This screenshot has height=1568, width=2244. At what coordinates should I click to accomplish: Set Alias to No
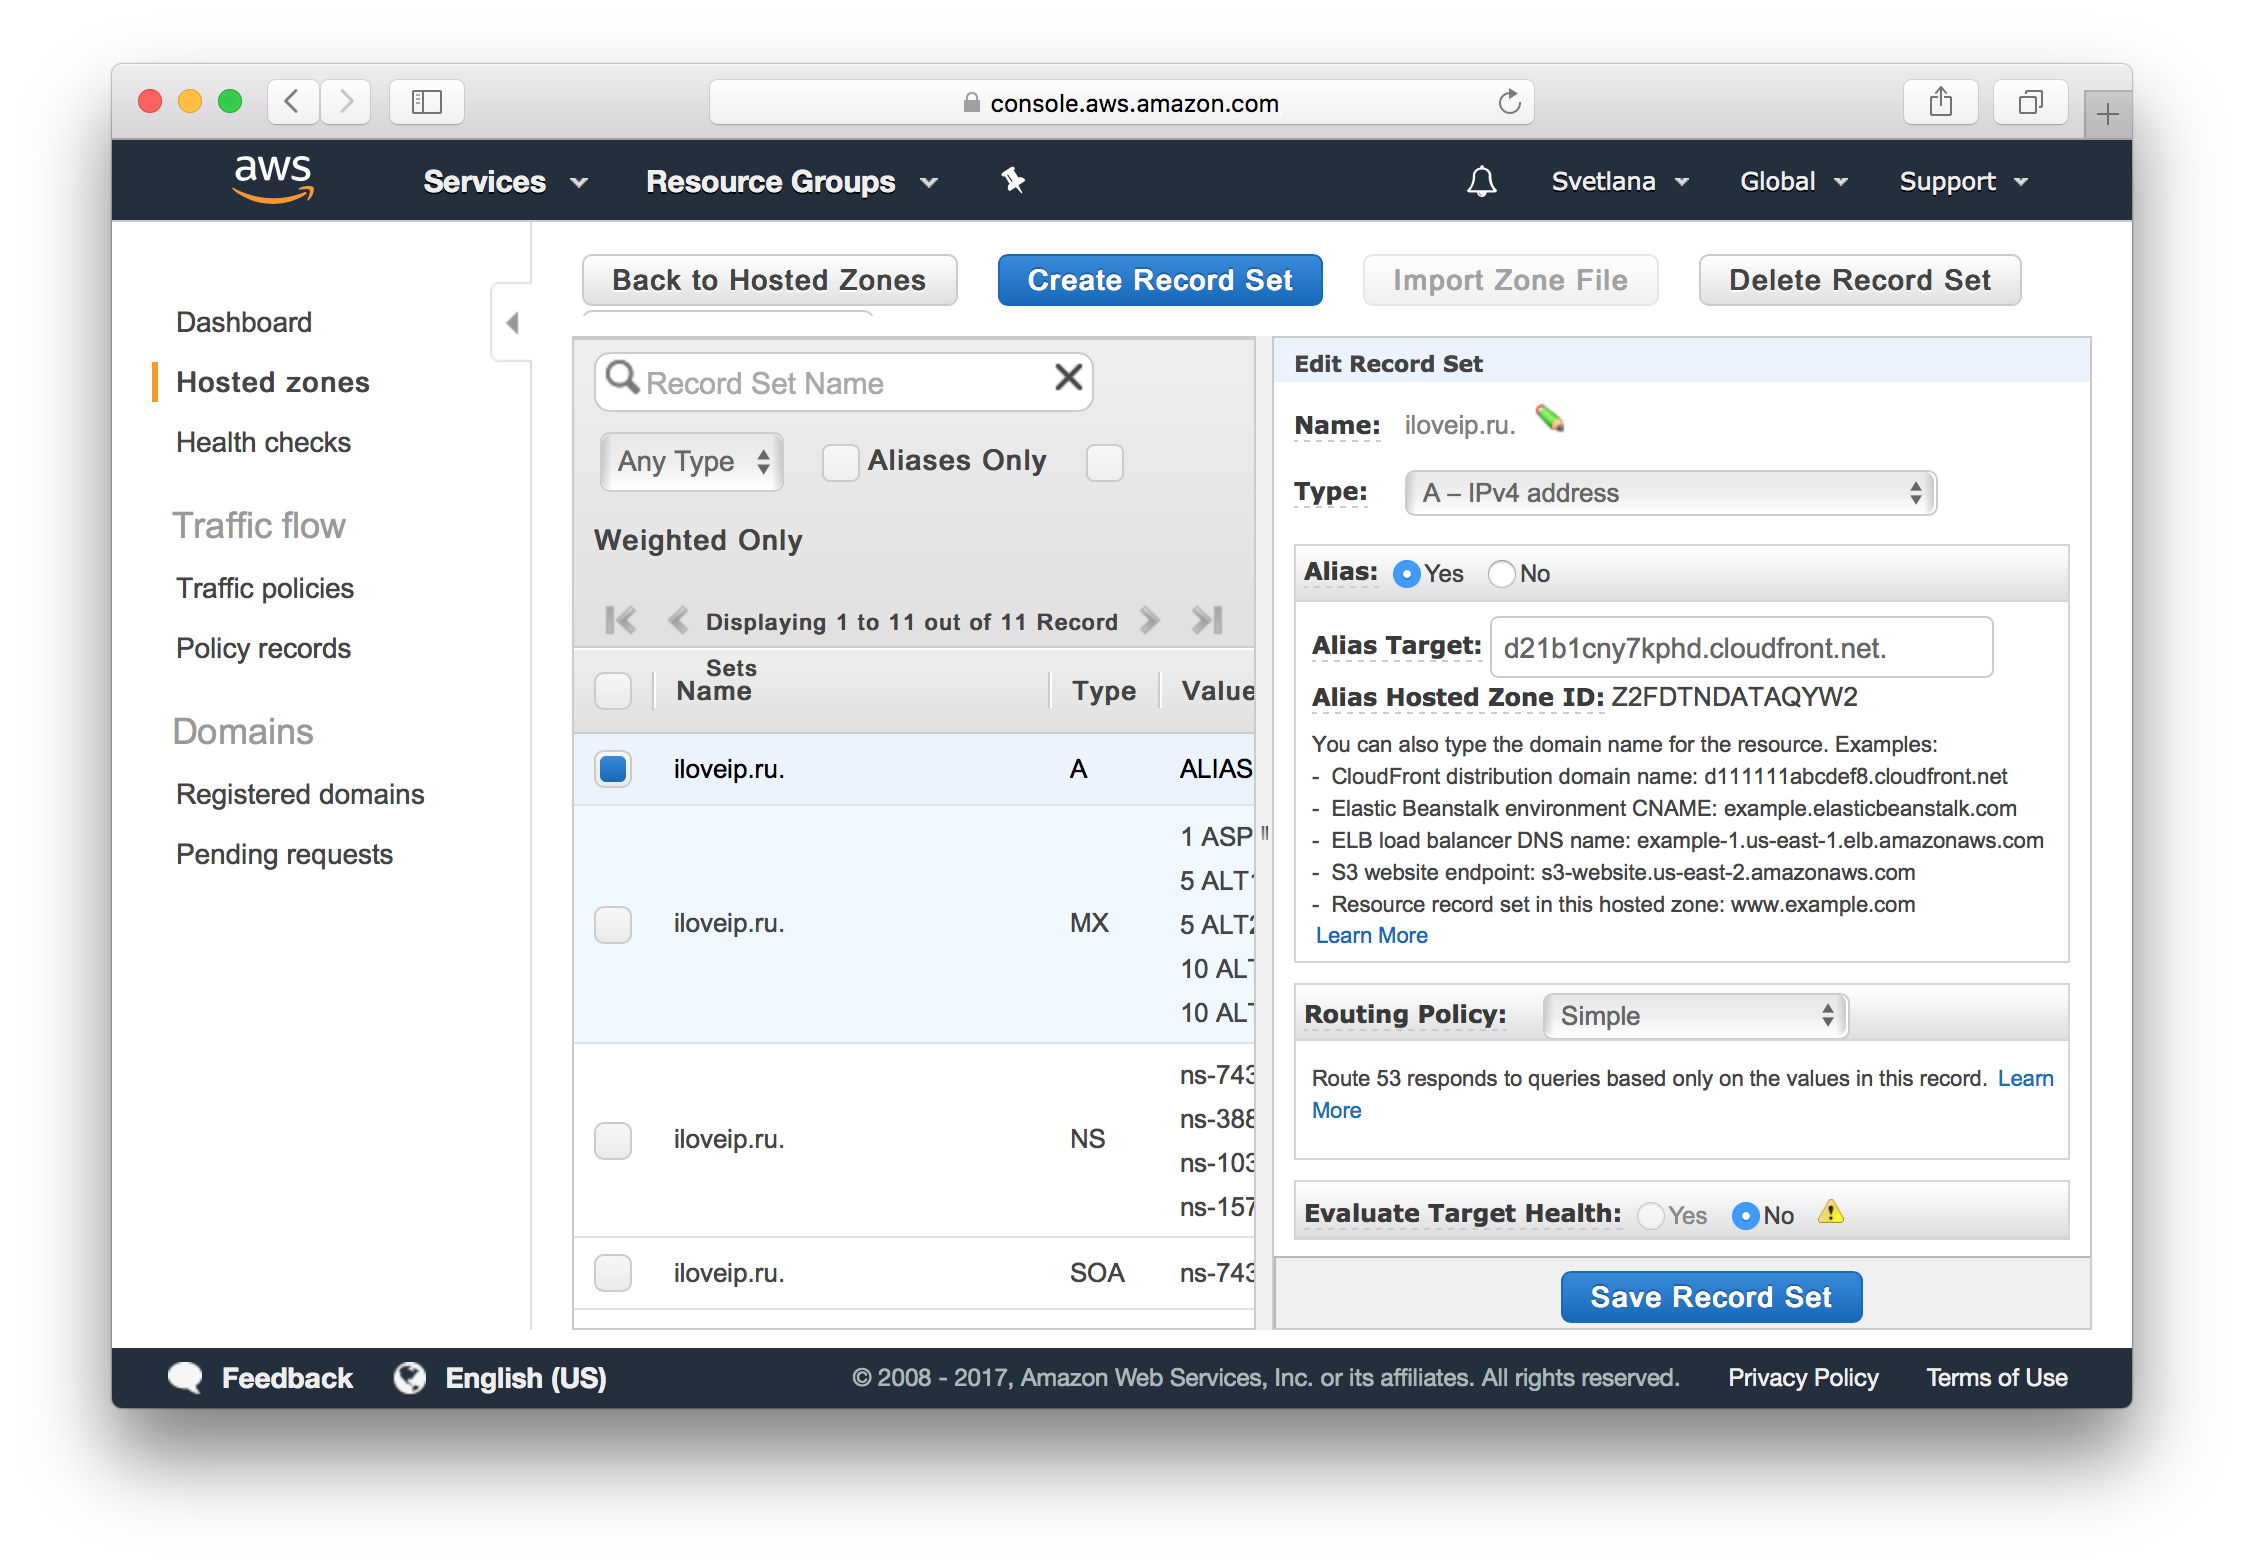tap(1502, 574)
